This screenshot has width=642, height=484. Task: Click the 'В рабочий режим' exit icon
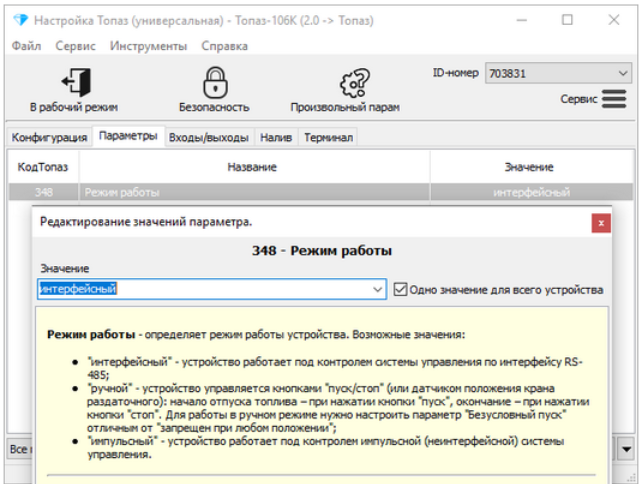[76, 82]
